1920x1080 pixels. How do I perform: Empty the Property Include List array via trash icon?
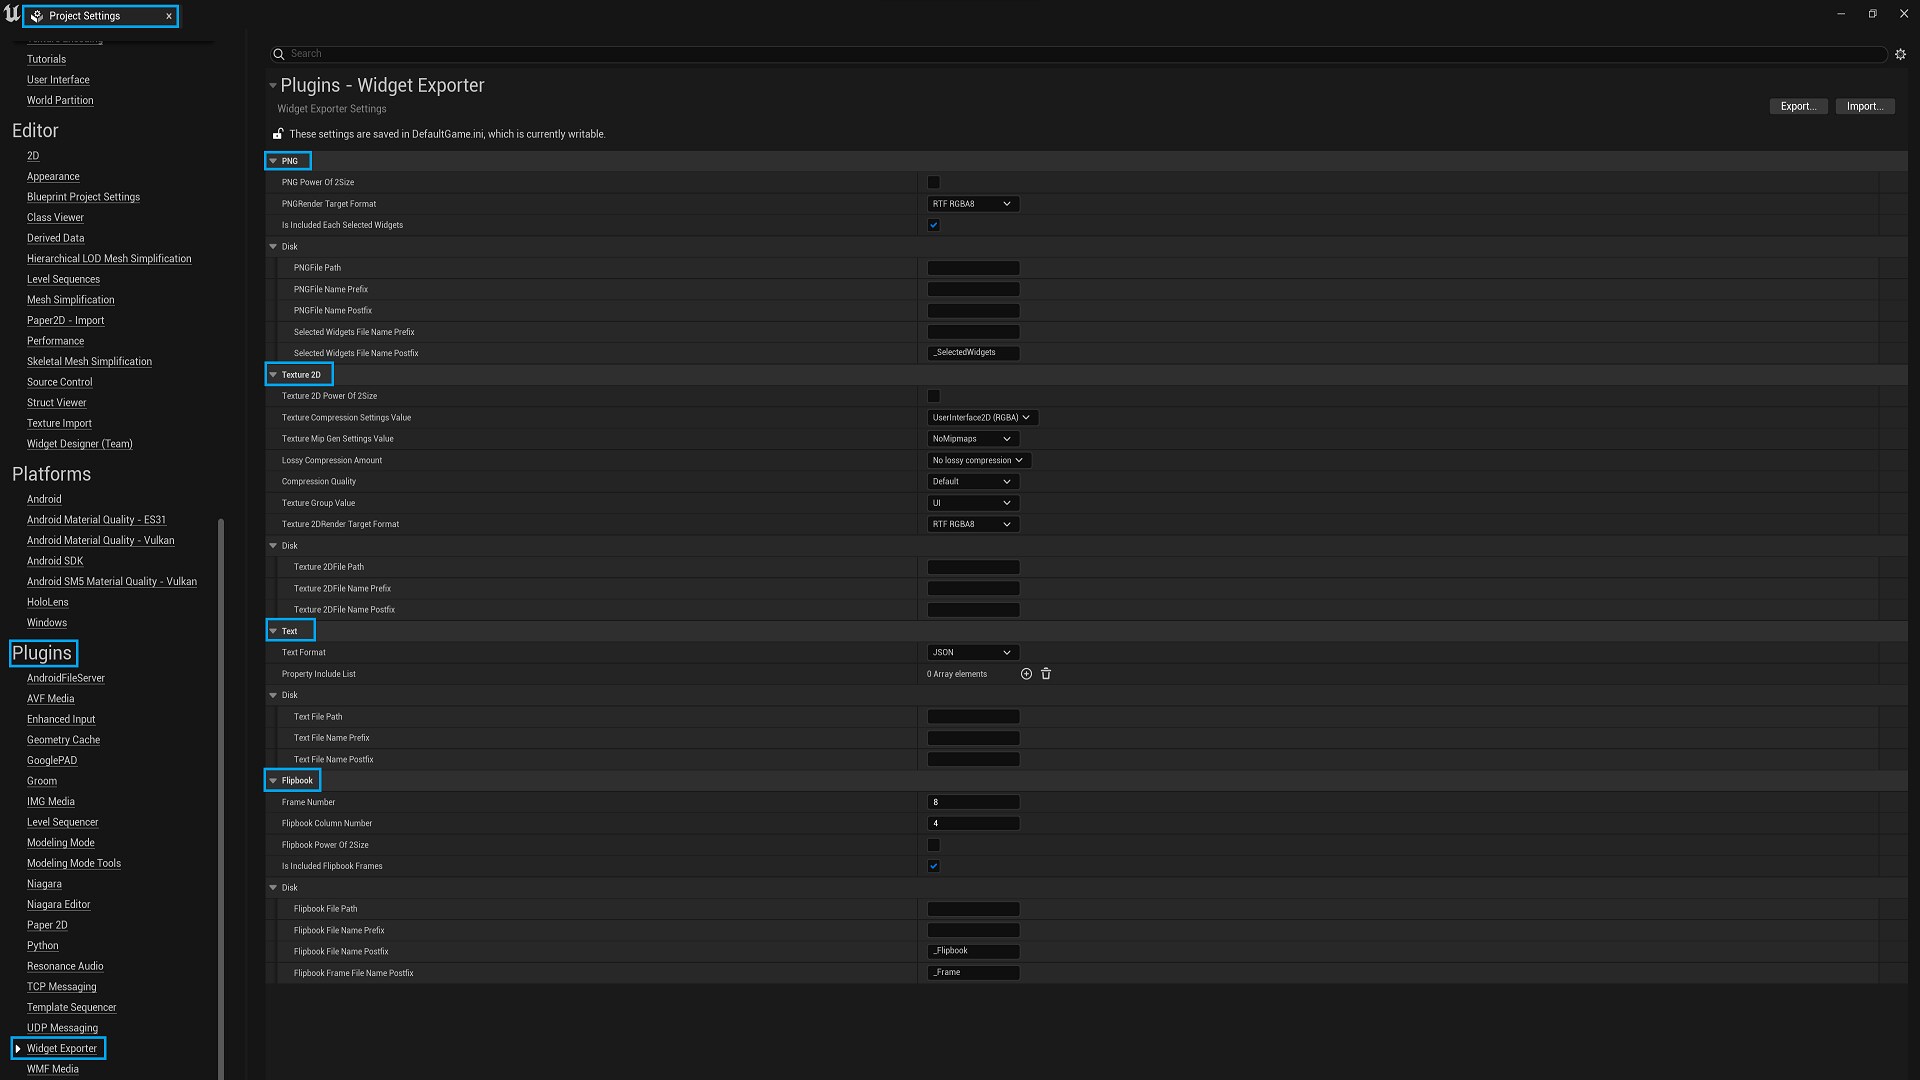pyautogui.click(x=1046, y=673)
